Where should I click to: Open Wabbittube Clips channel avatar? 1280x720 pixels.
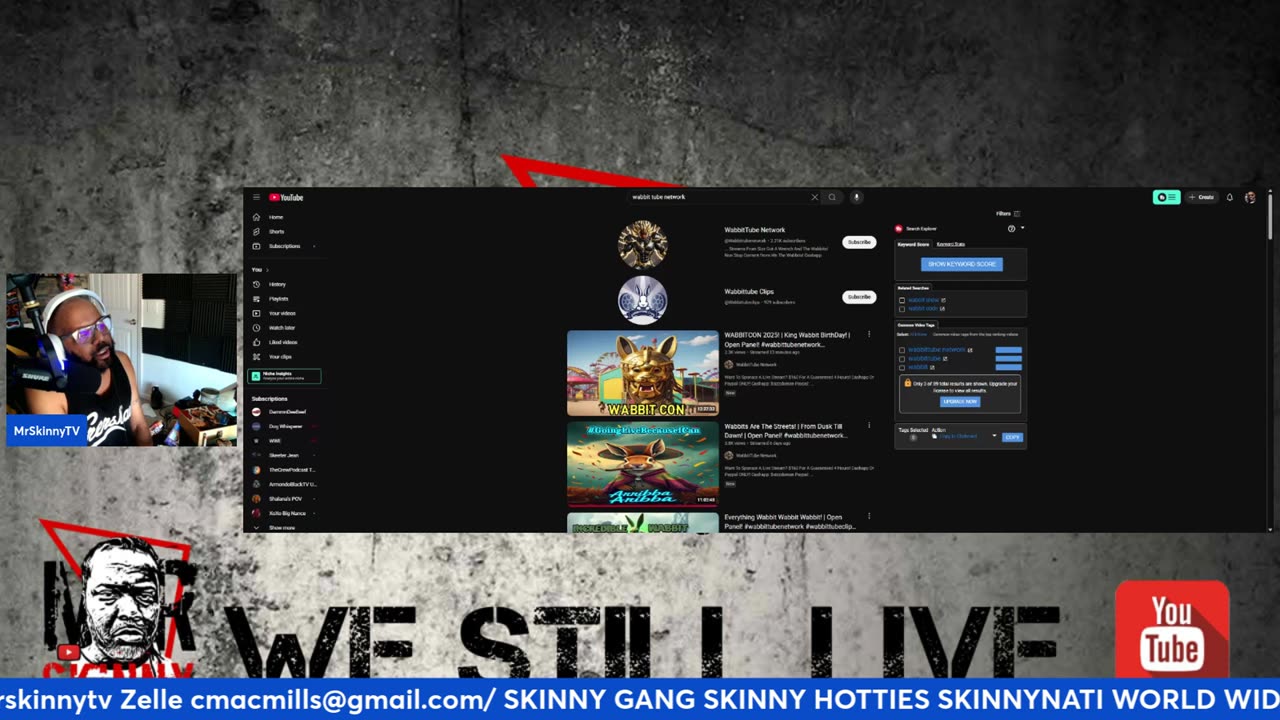click(642, 300)
